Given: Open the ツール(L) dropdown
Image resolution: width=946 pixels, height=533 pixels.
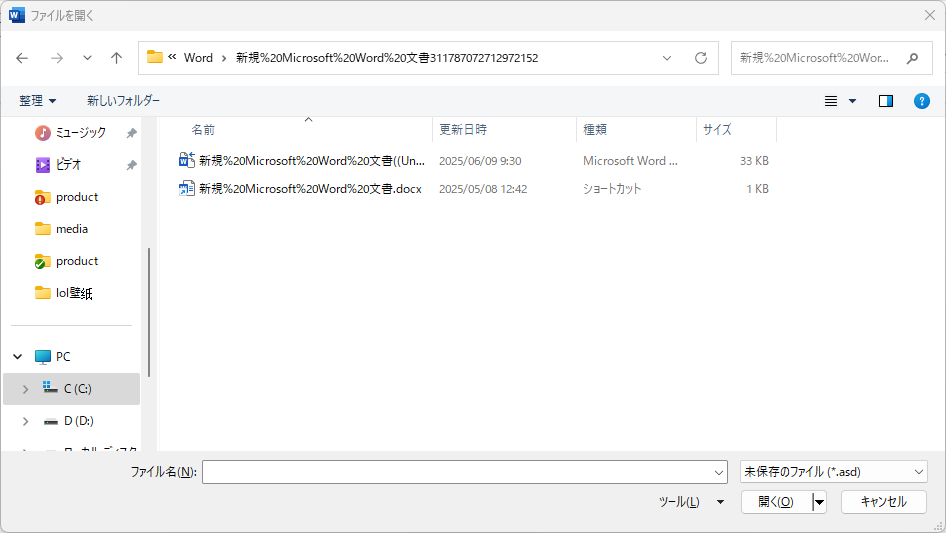Looking at the screenshot, I should pyautogui.click(x=691, y=502).
